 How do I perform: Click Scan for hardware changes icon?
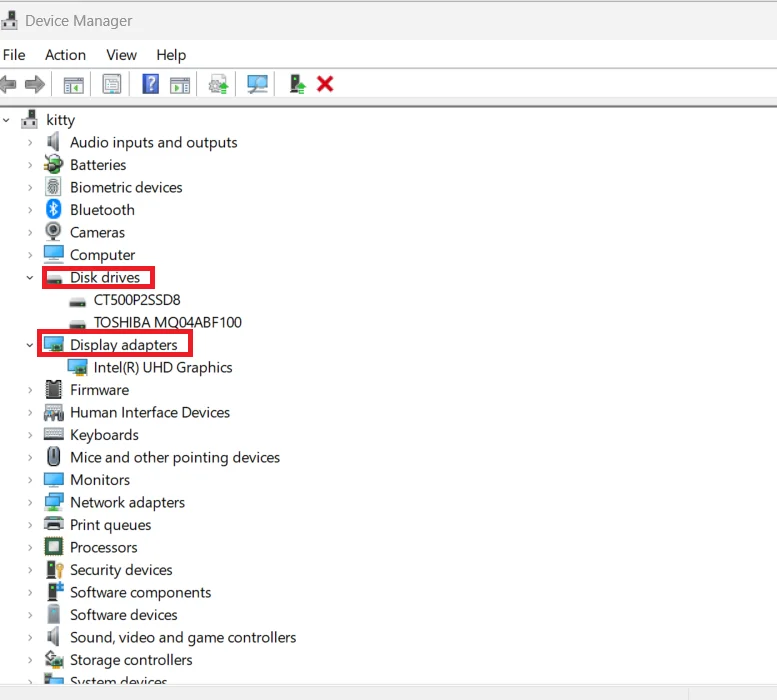[257, 84]
